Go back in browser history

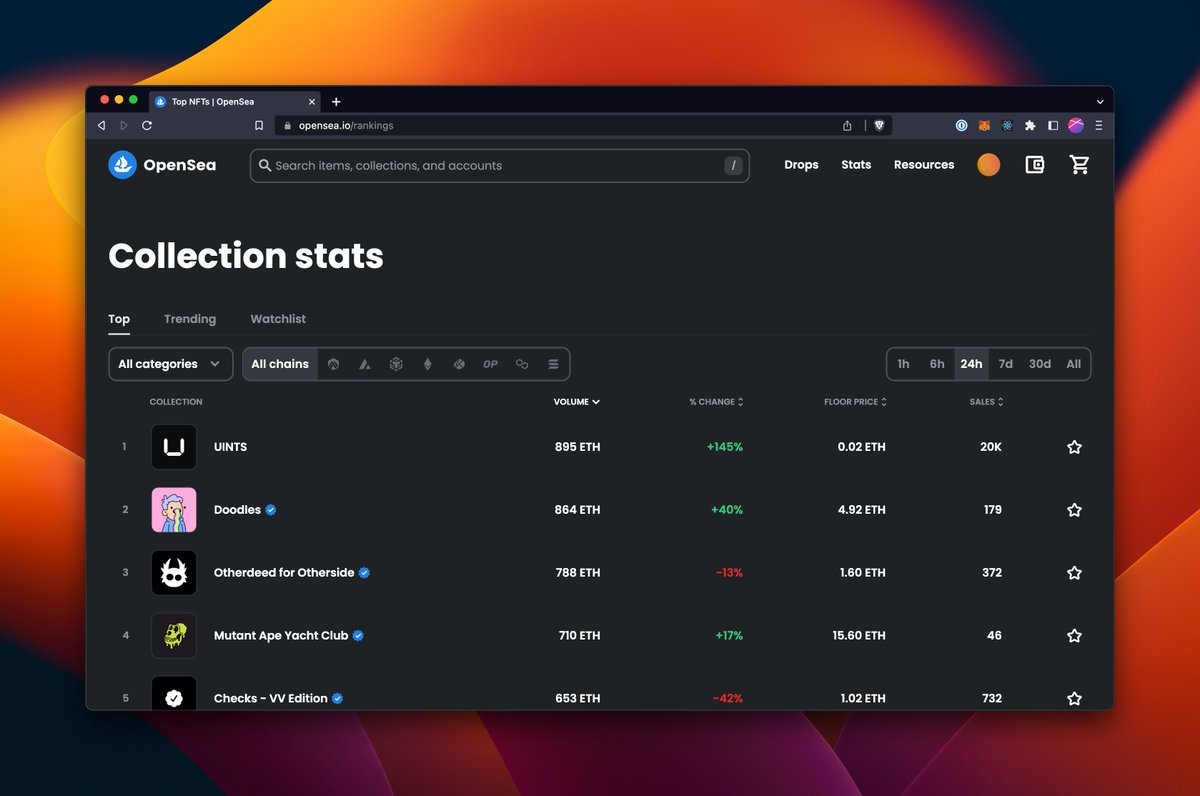click(x=101, y=126)
